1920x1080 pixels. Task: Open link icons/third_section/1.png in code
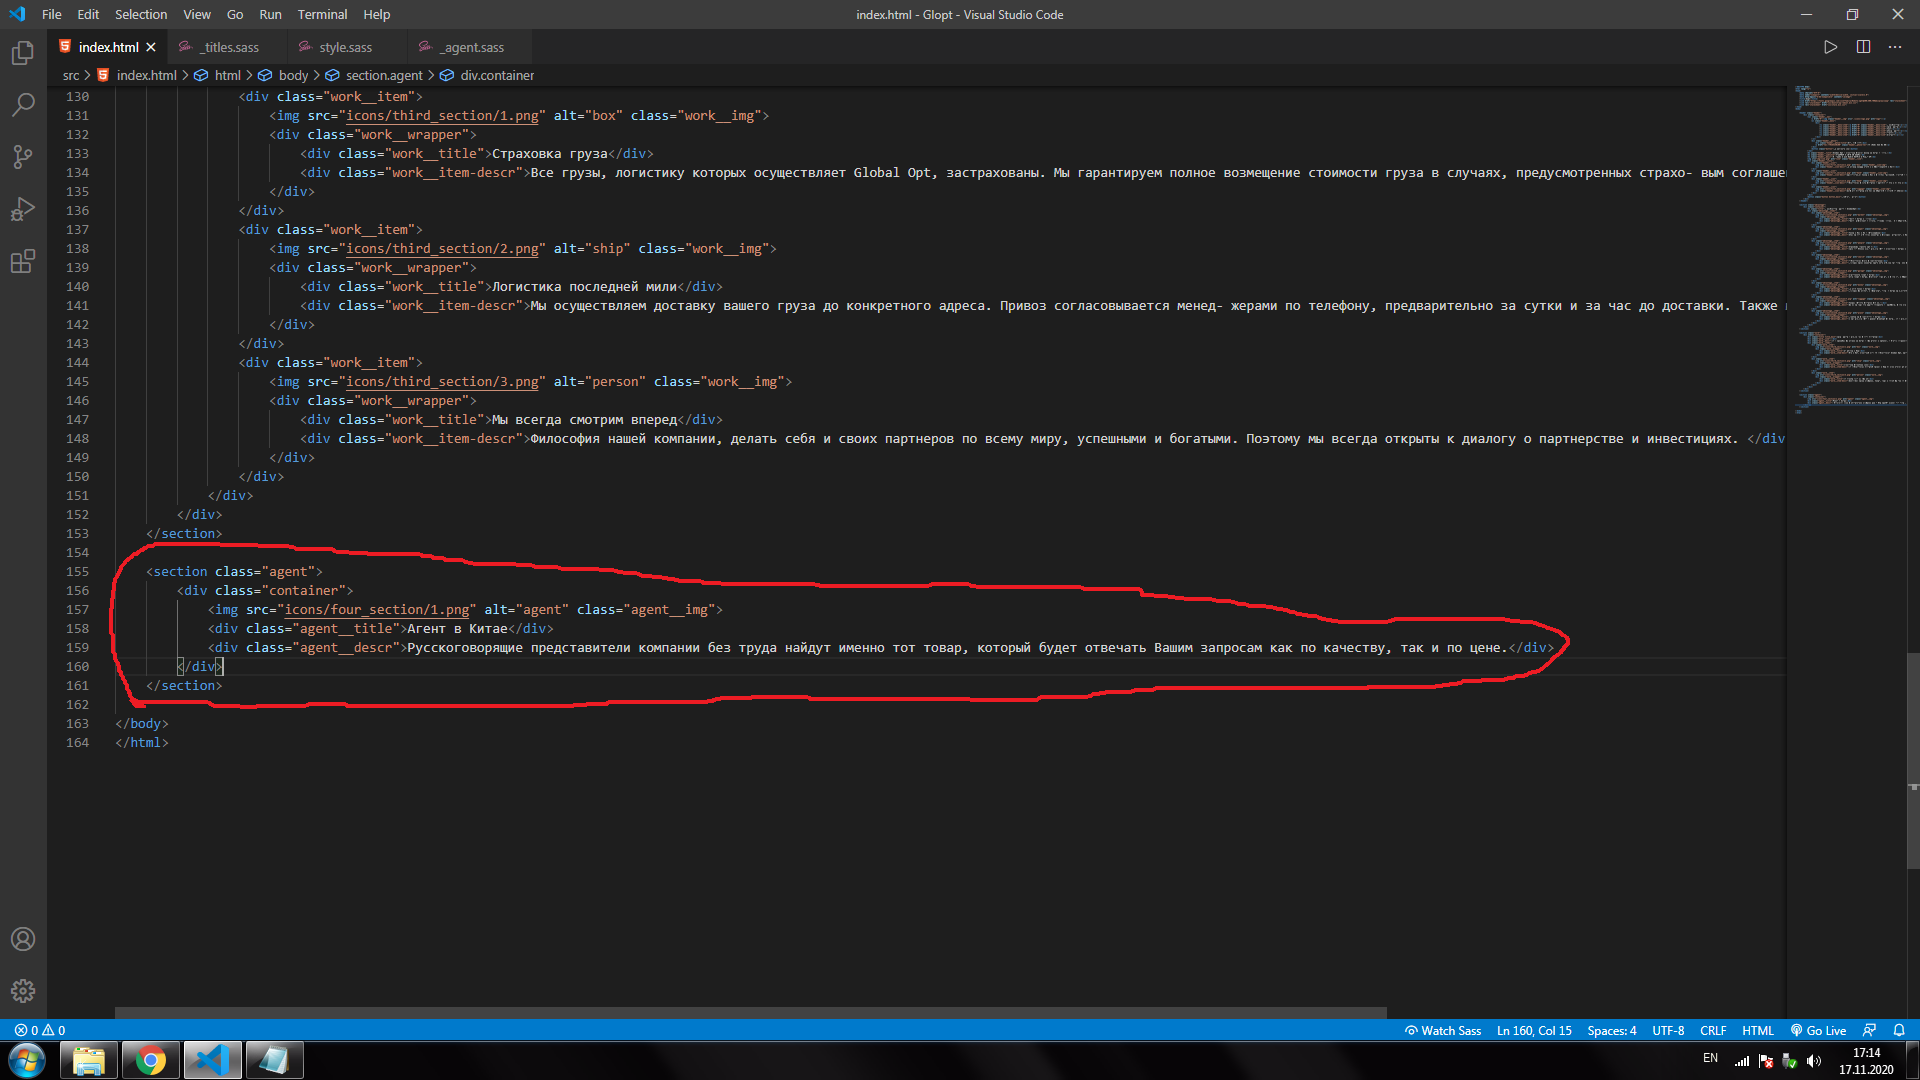pyautogui.click(x=442, y=115)
